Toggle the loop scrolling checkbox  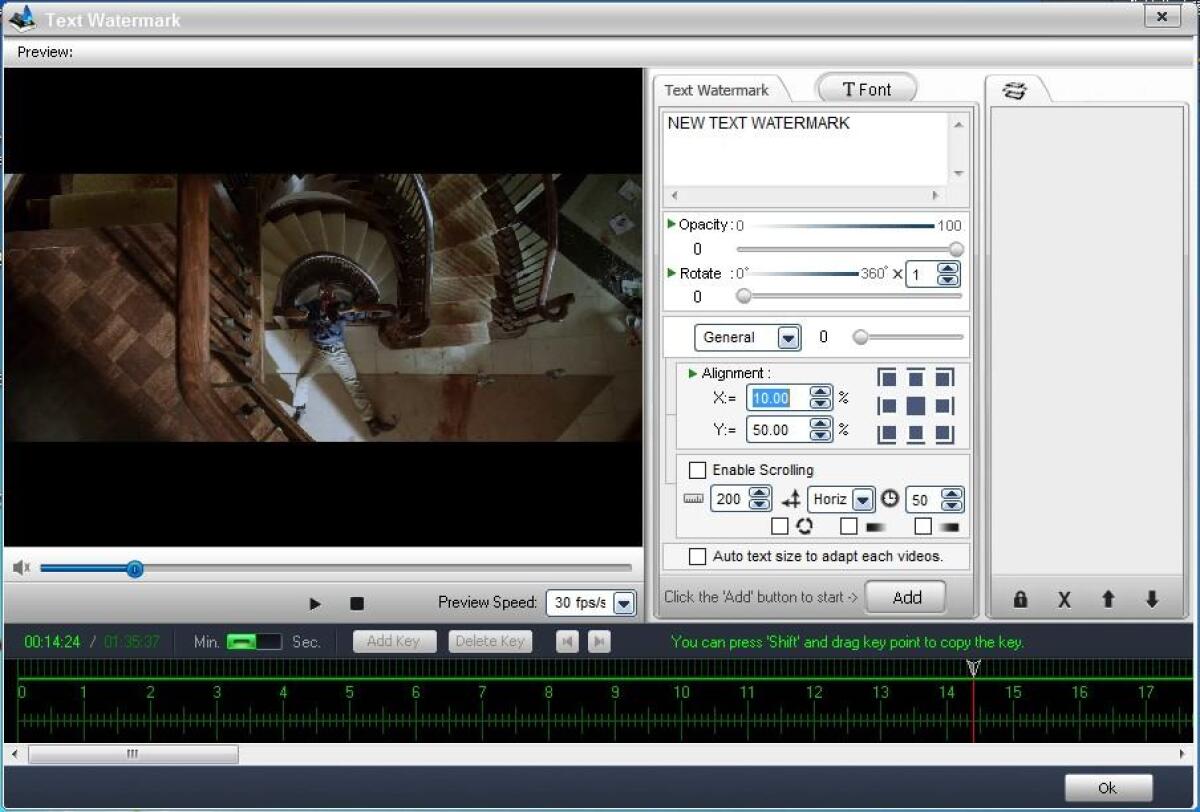(781, 525)
